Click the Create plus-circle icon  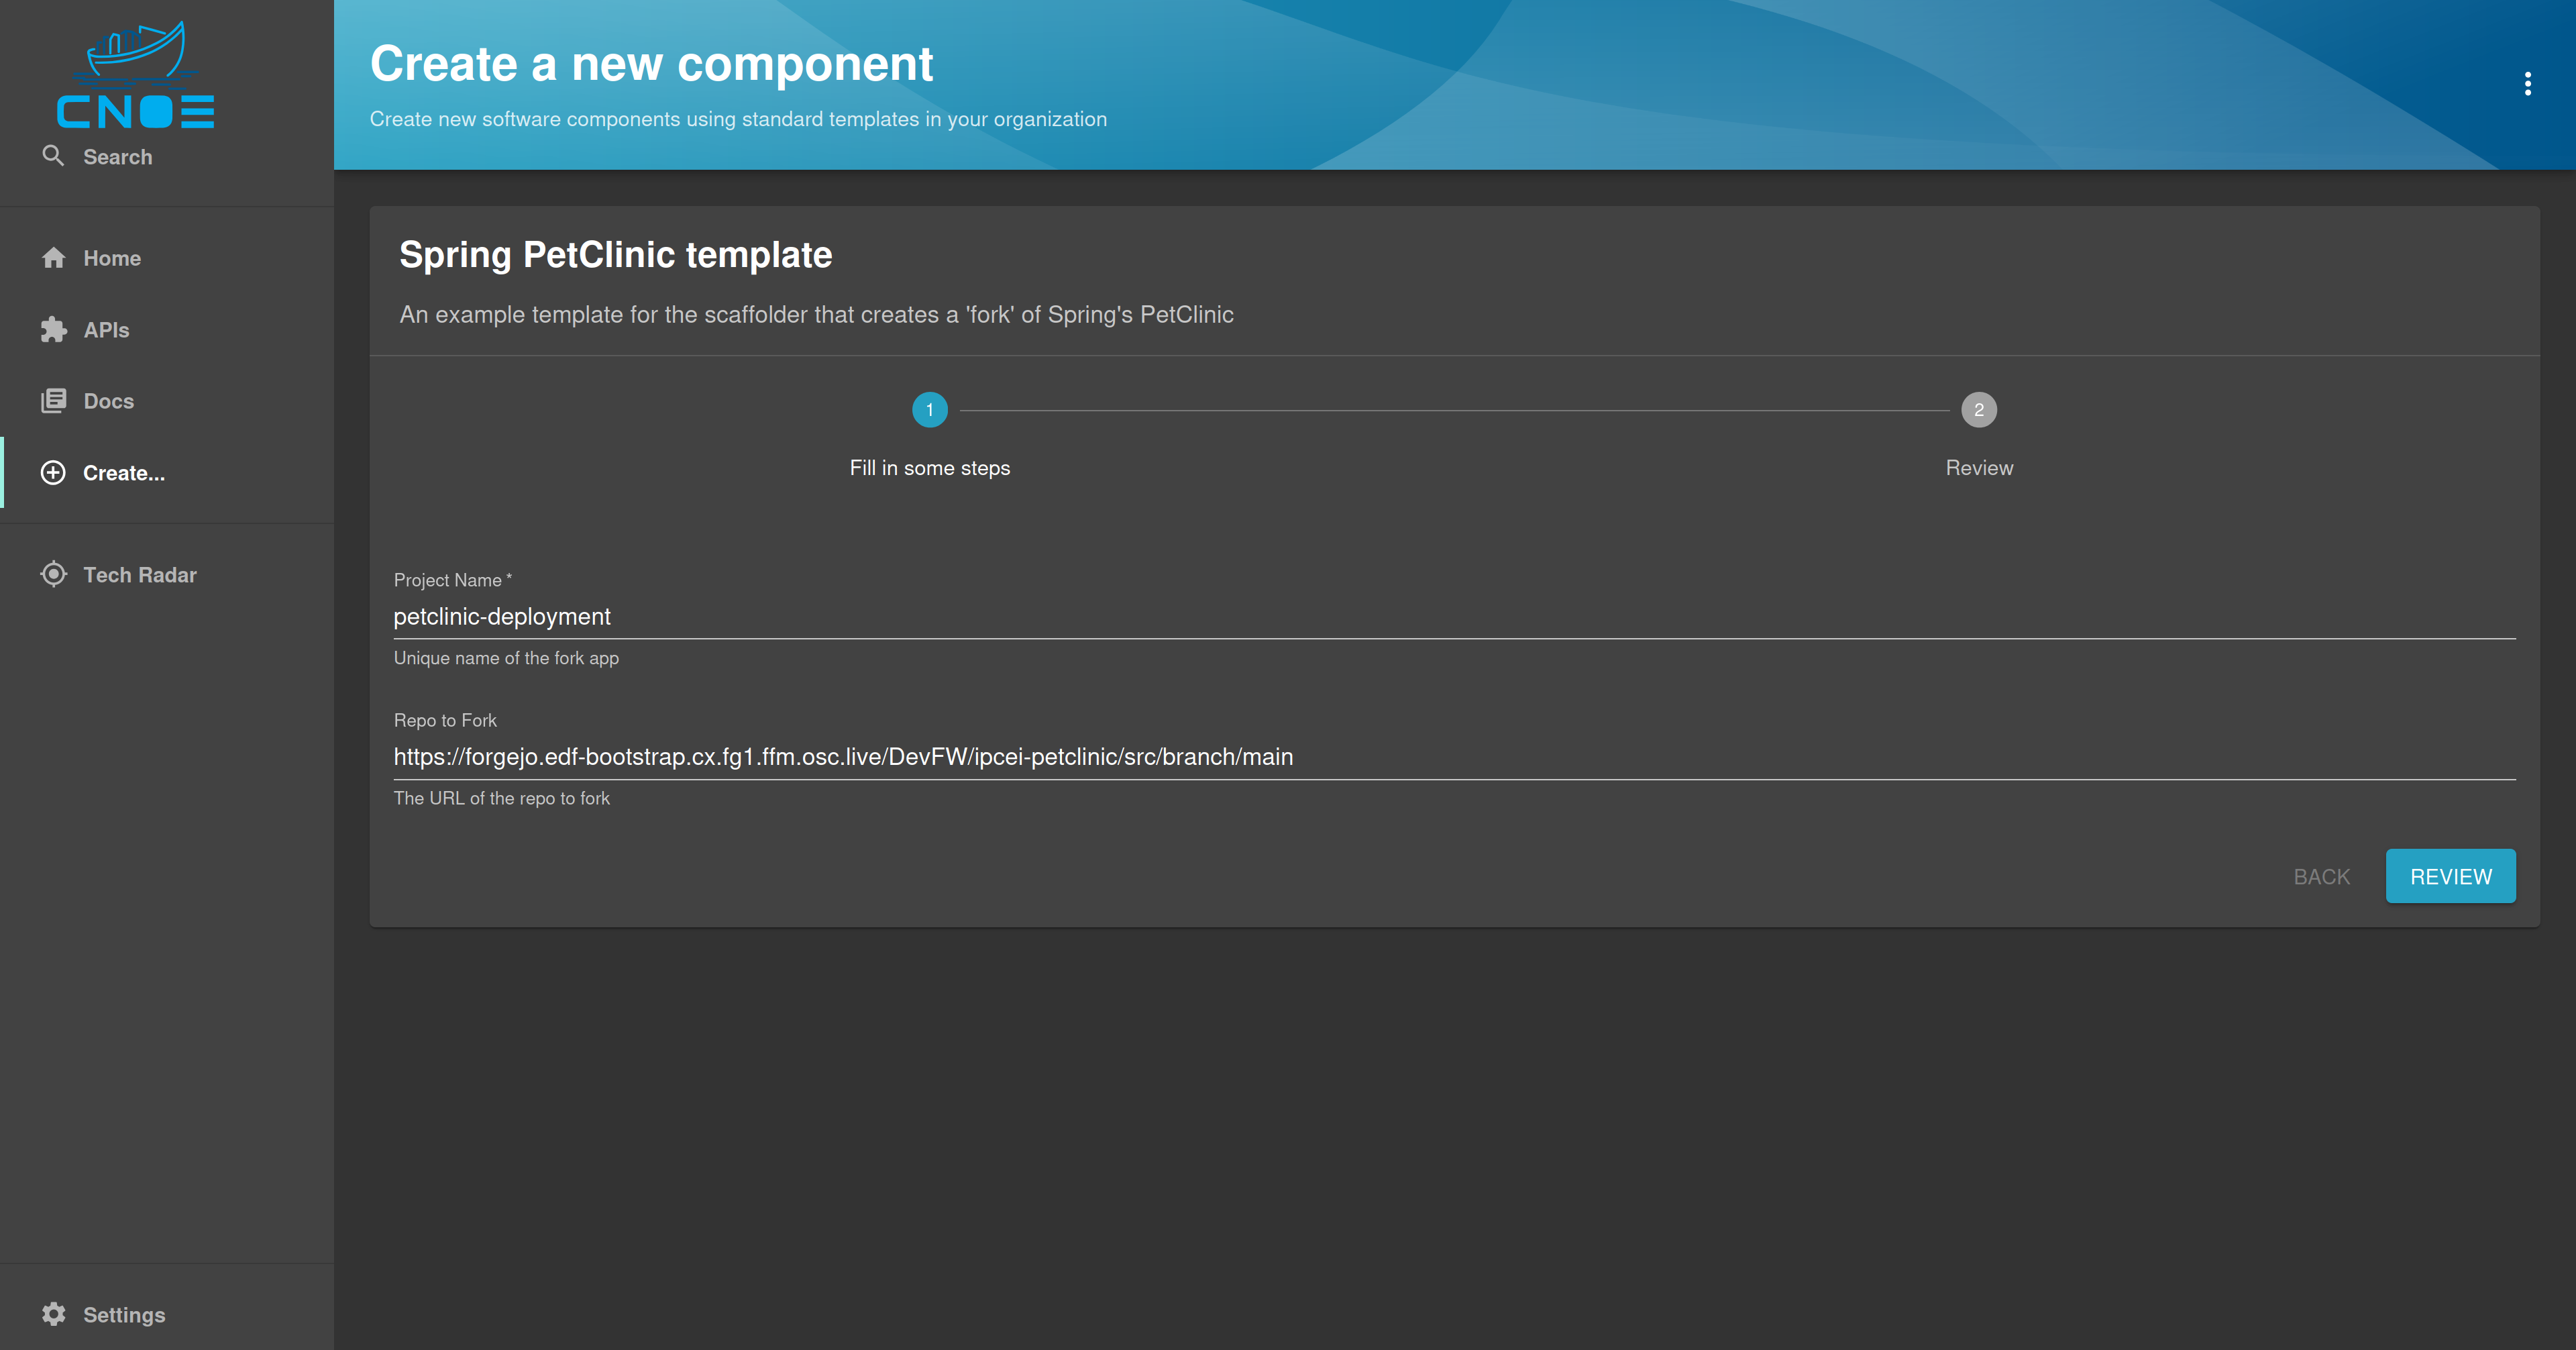pos(53,473)
